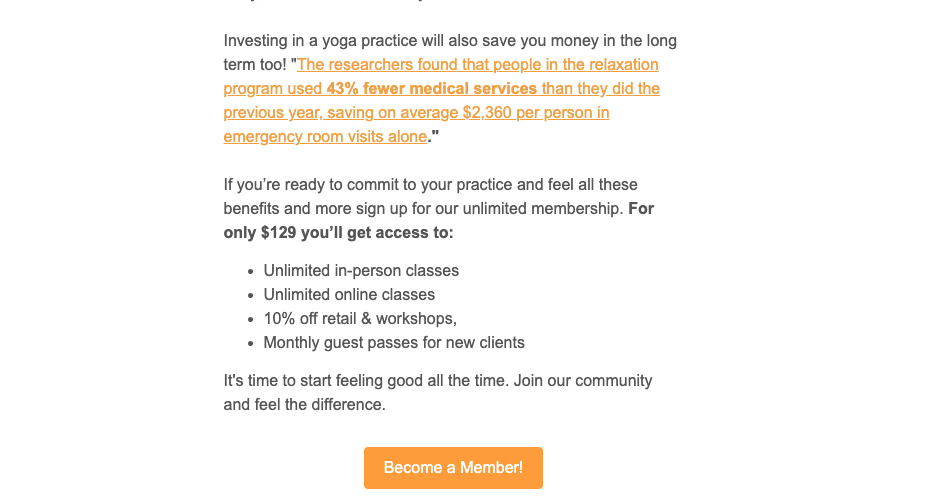This screenshot has width=928, height=503.
Task: Click the orange Become a Member! button
Action: pos(453,467)
